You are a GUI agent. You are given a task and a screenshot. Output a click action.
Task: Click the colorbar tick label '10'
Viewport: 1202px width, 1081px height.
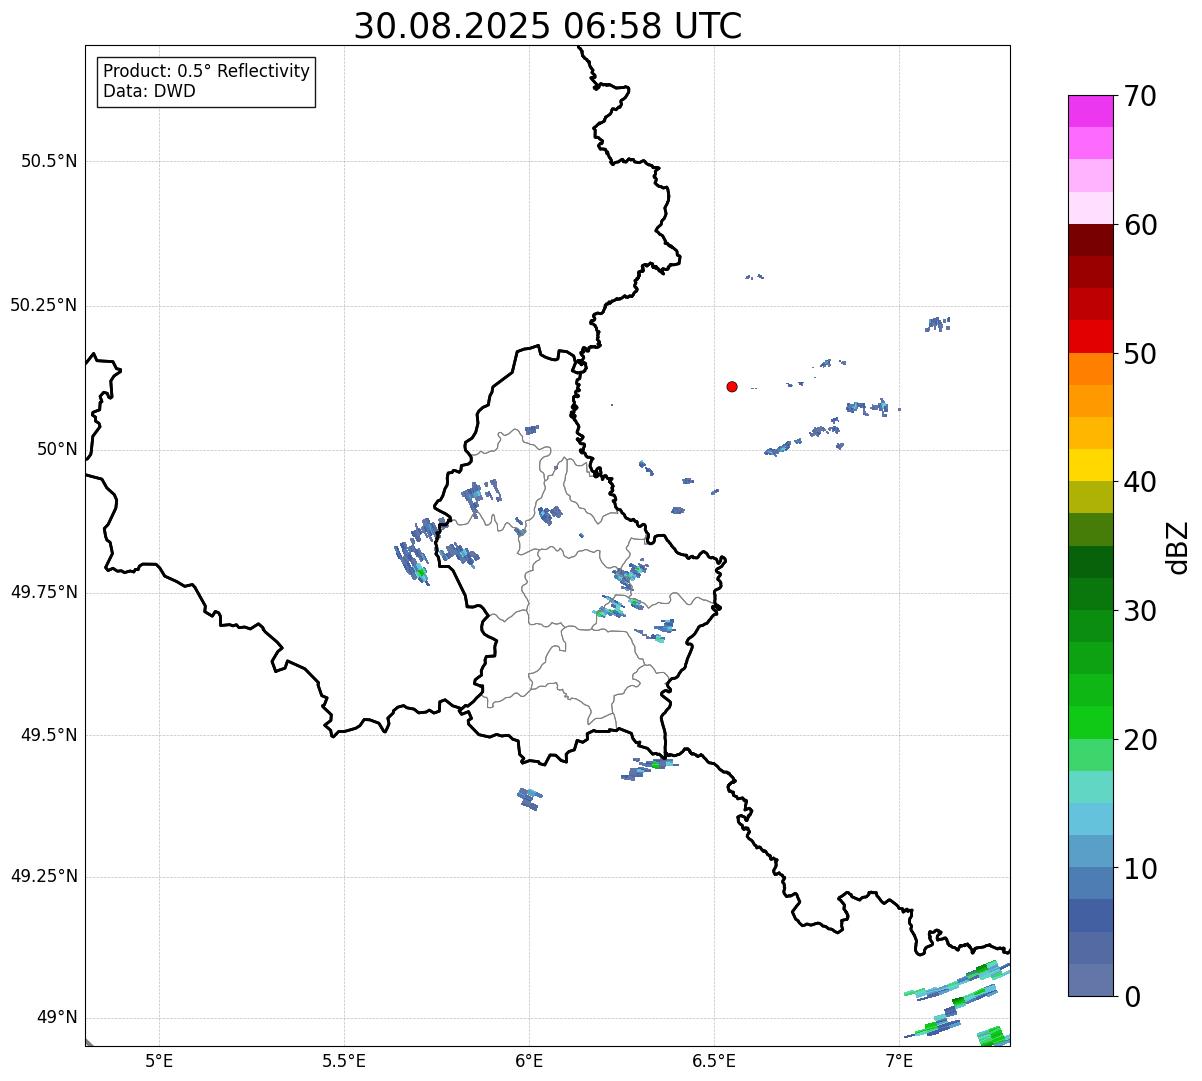point(1140,869)
